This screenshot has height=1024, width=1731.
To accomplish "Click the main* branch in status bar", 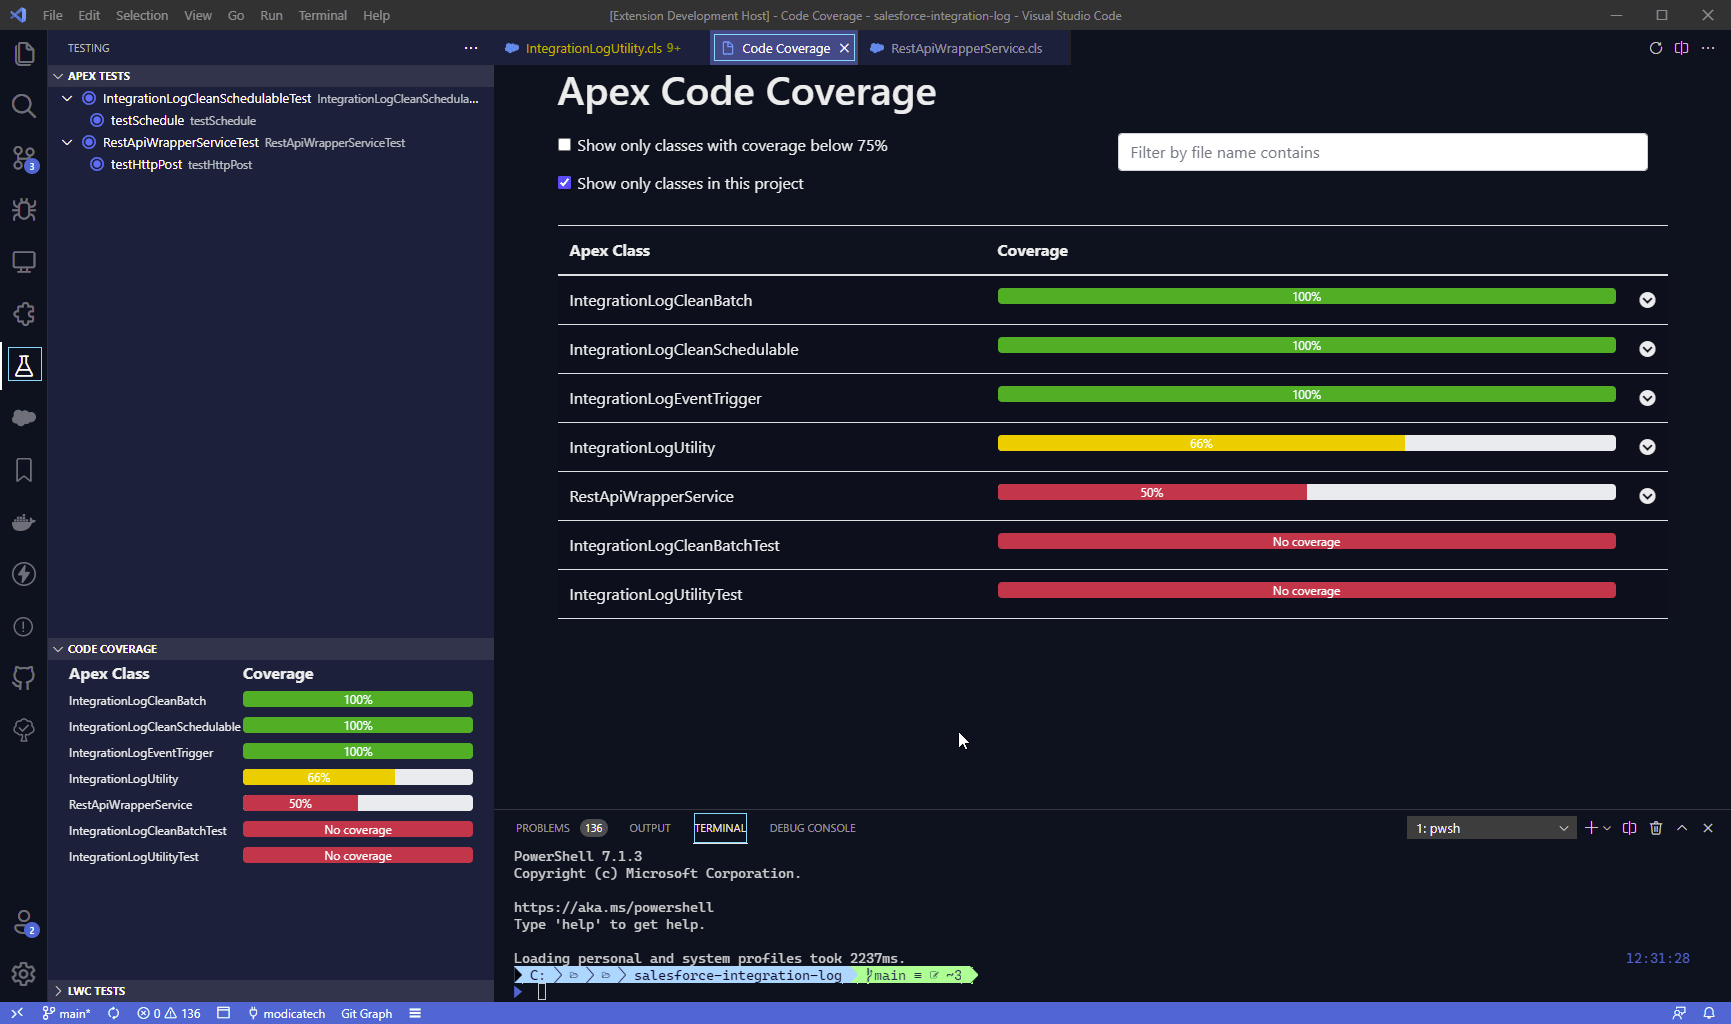I will [x=67, y=1013].
